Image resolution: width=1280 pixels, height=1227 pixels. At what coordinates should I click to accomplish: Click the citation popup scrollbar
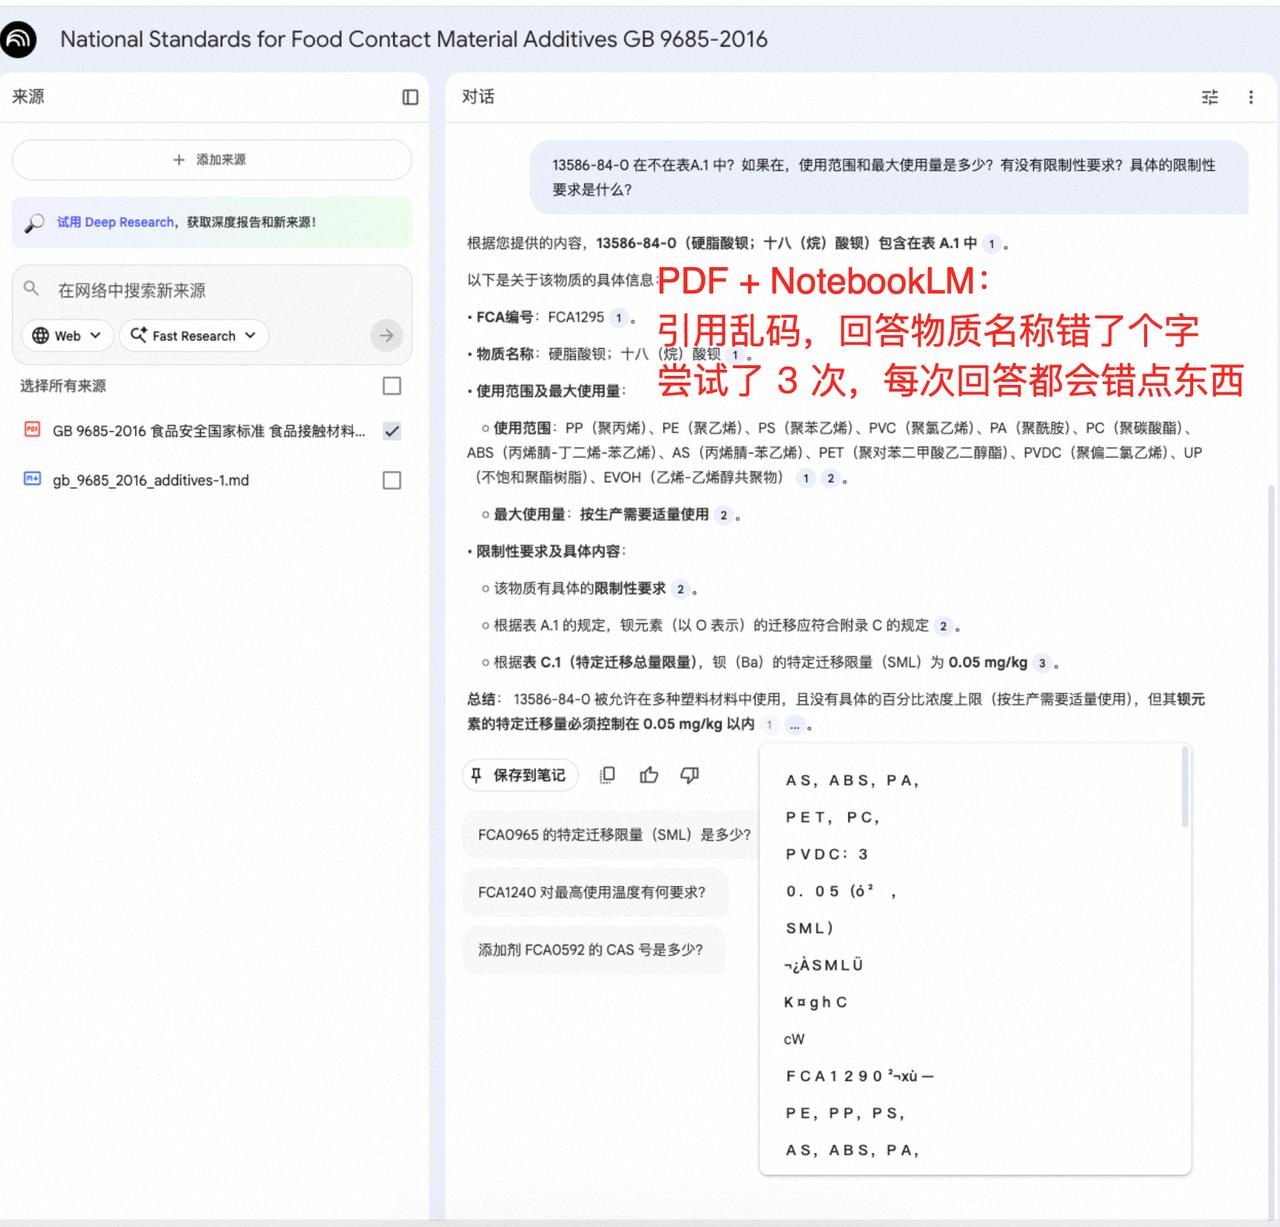(x=1186, y=788)
